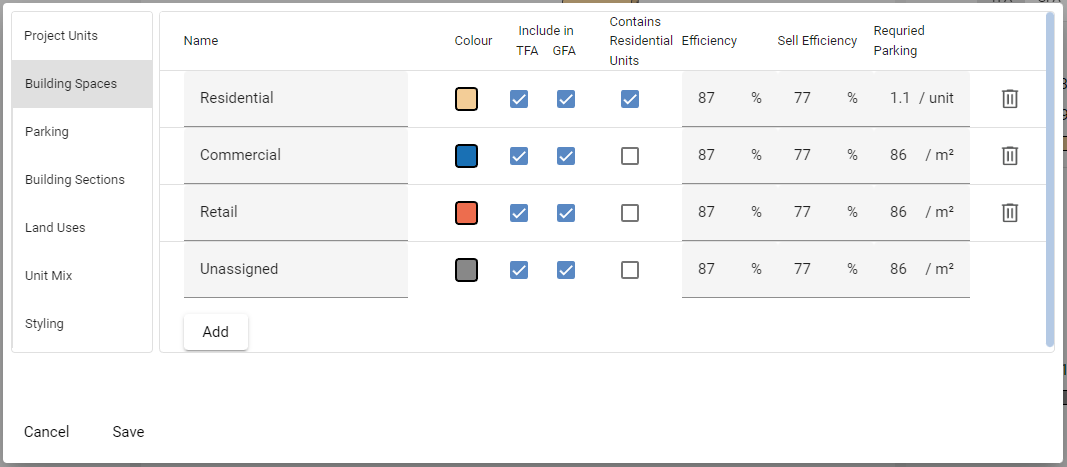The height and width of the screenshot is (467, 1067).
Task: Open the Residential colour swatch
Action: (x=466, y=99)
